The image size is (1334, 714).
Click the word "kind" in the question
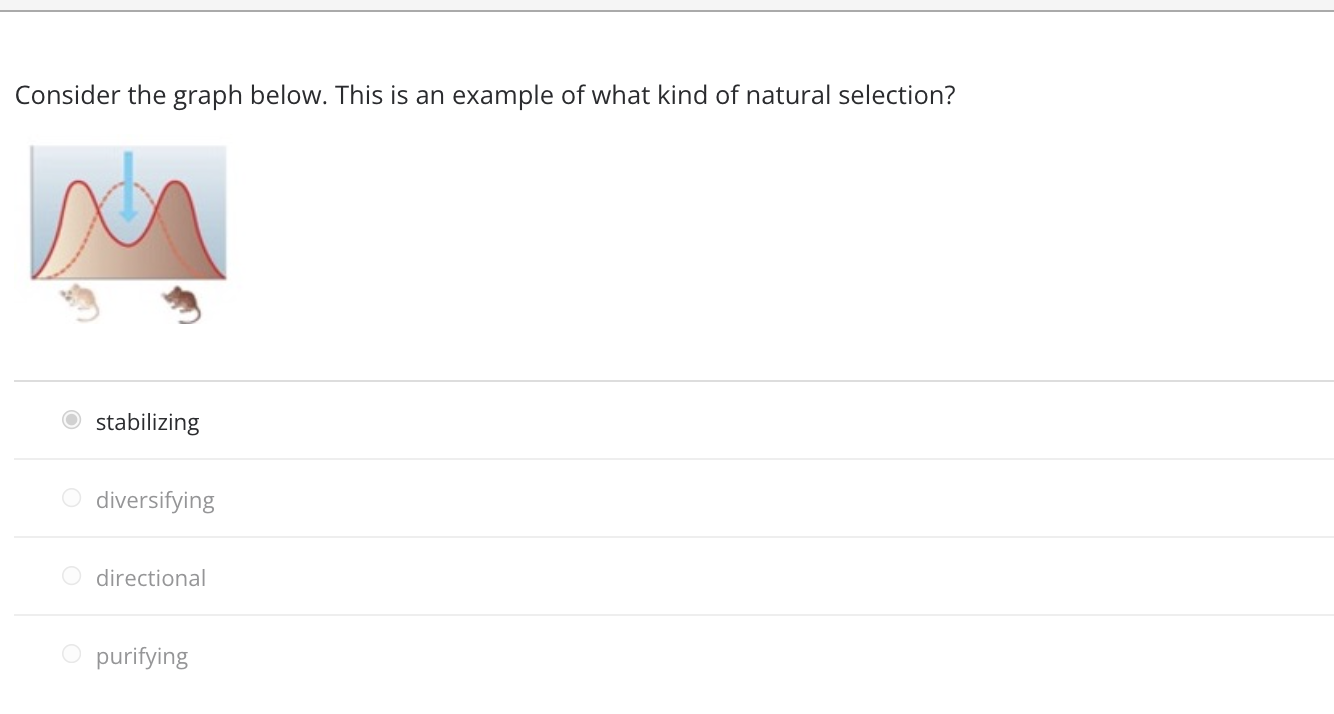click(681, 96)
